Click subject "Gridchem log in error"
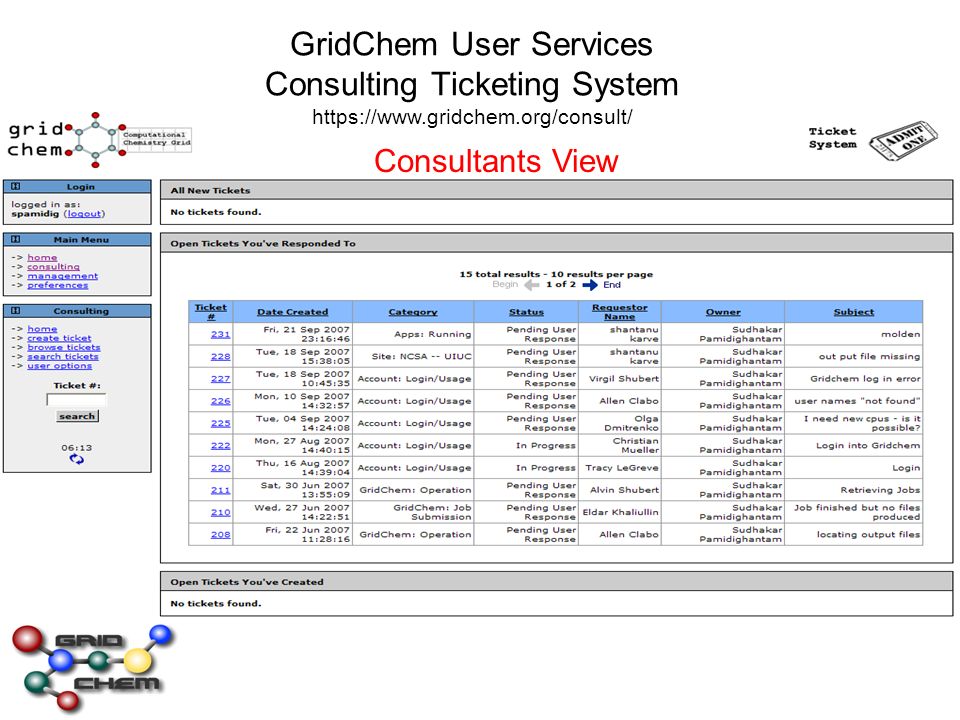 pos(865,379)
